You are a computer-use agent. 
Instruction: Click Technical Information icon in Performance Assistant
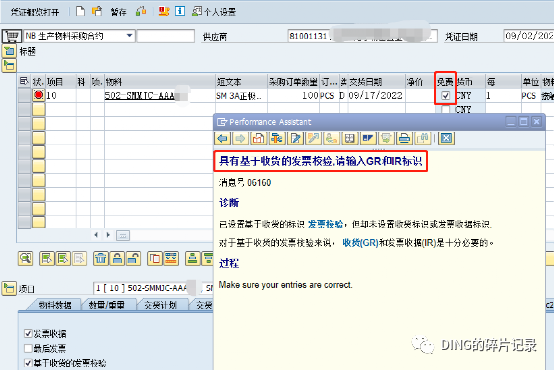coord(277,139)
